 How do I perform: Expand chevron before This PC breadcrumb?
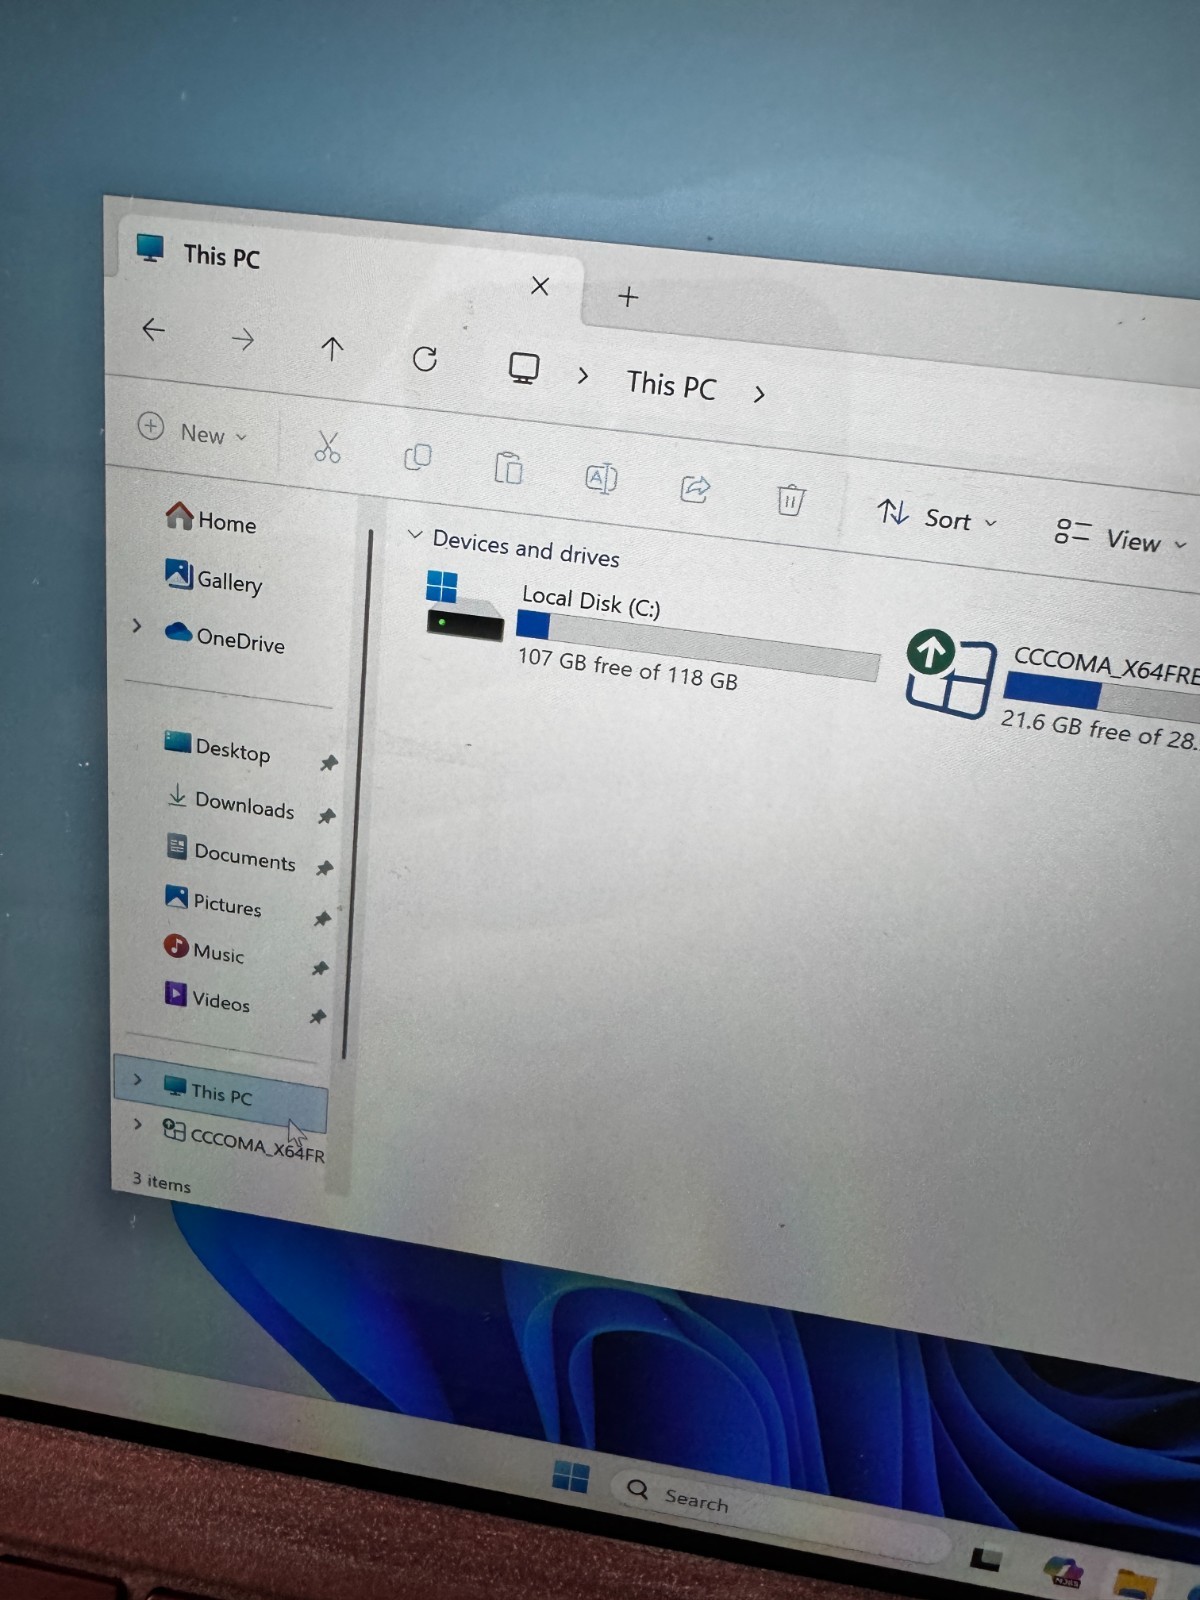pos(583,376)
